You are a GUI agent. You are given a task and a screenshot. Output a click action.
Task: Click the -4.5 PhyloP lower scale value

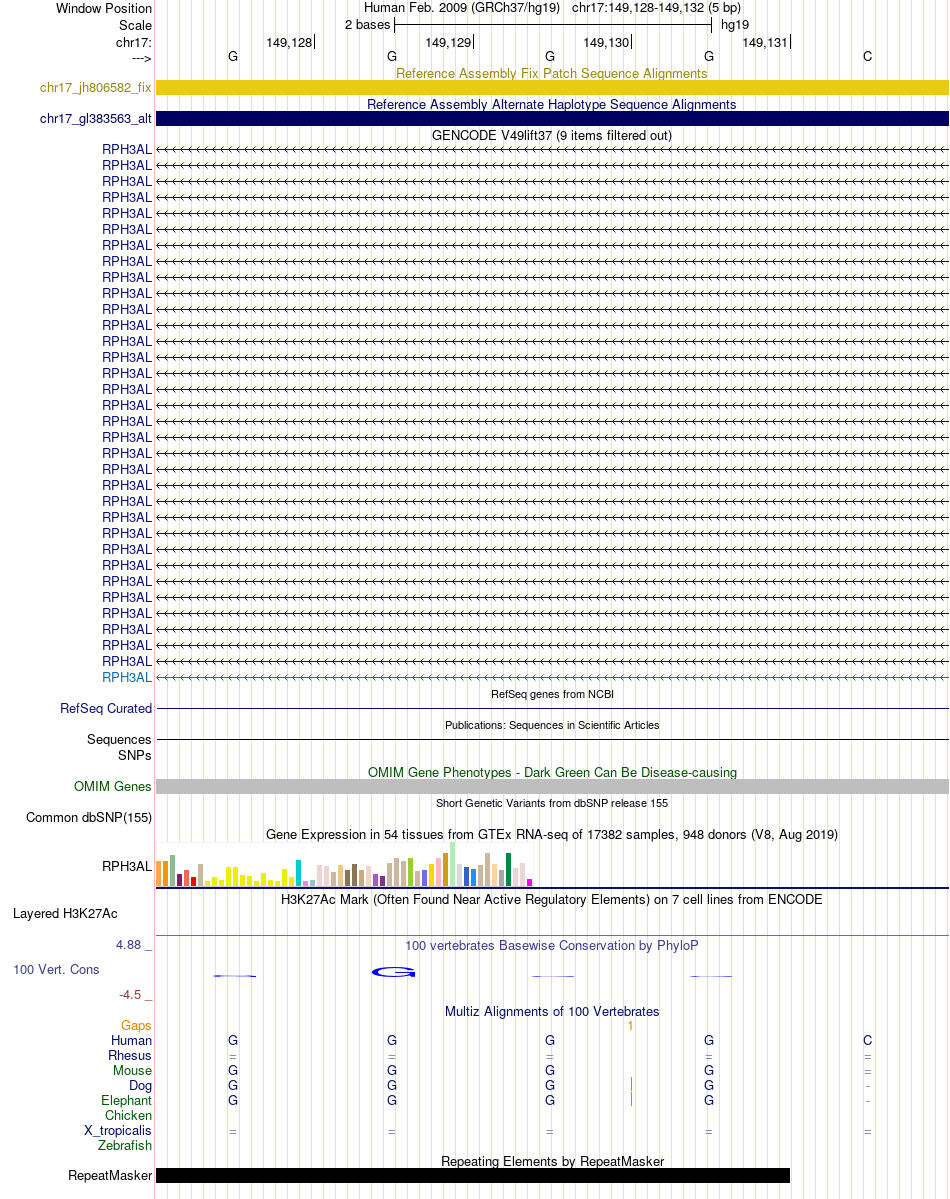click(130, 995)
